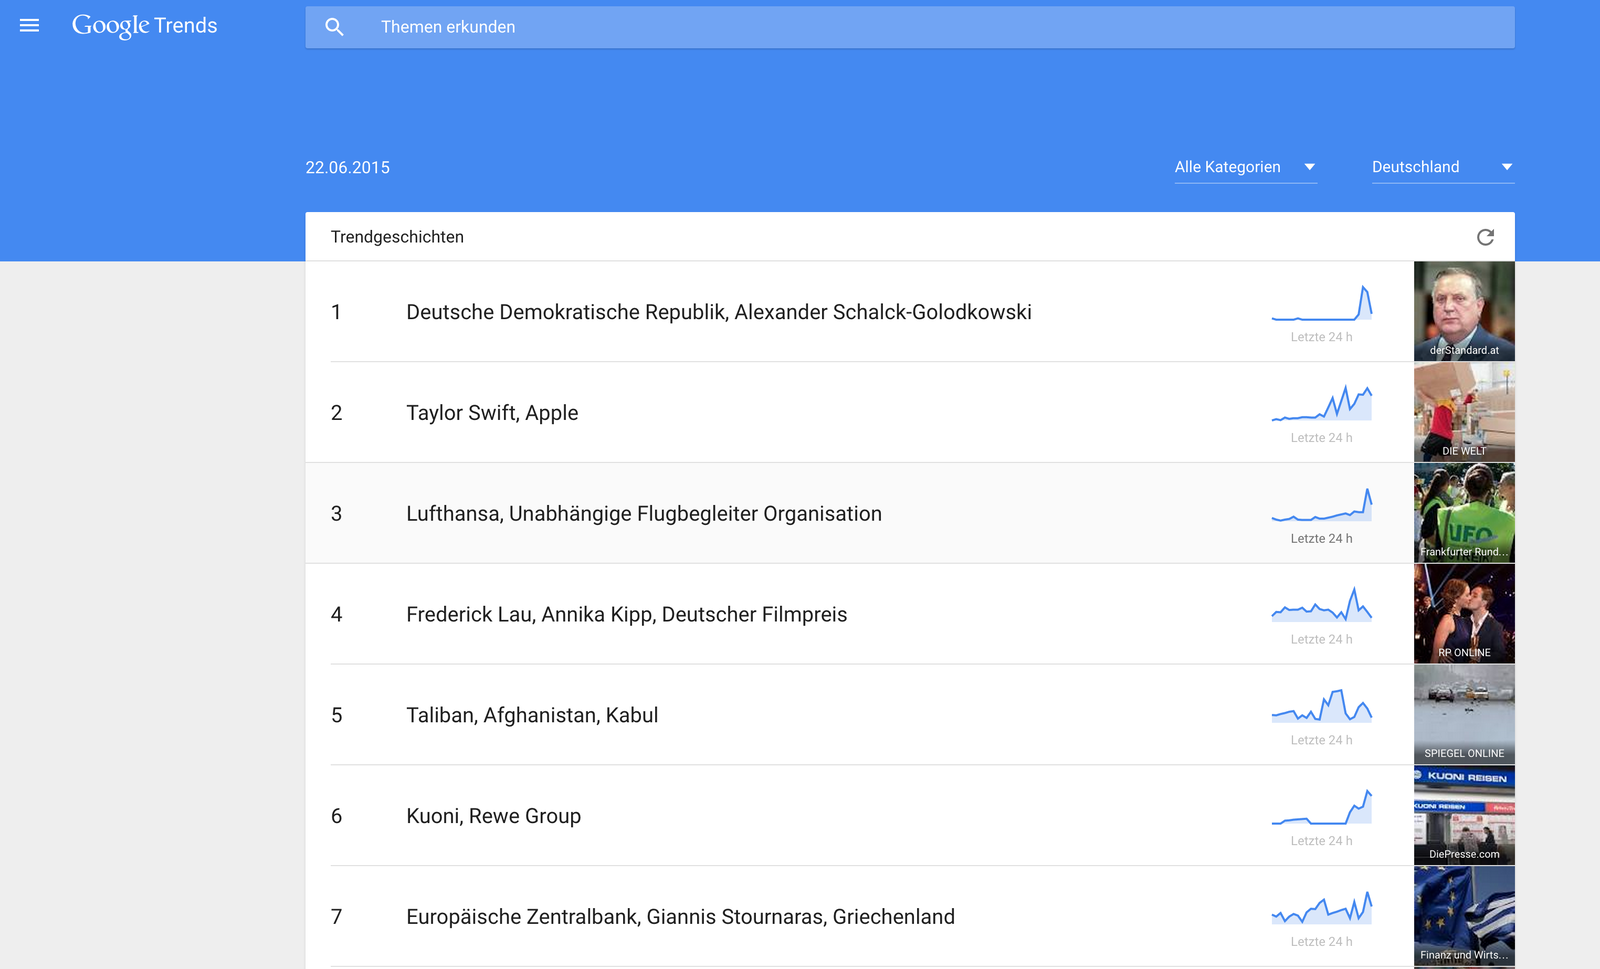Viewport: 1600px width, 969px height.
Task: Click the search magnifier icon
Action: (334, 27)
